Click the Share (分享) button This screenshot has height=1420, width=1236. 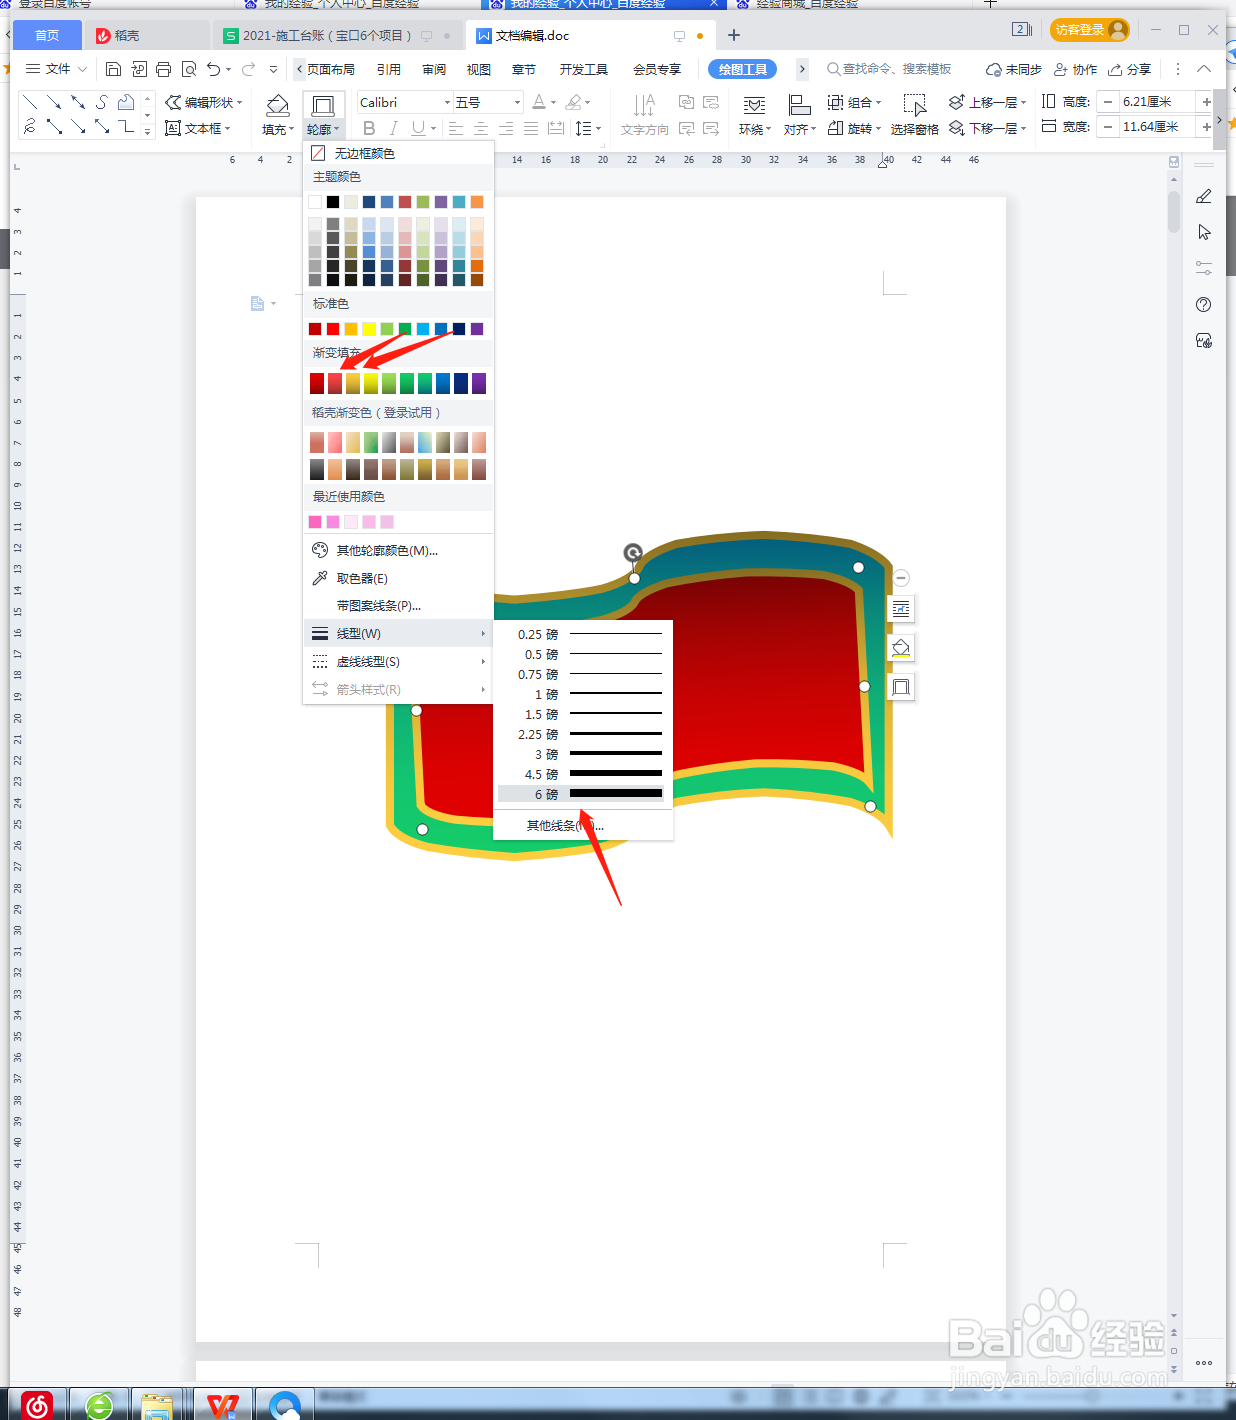1130,69
